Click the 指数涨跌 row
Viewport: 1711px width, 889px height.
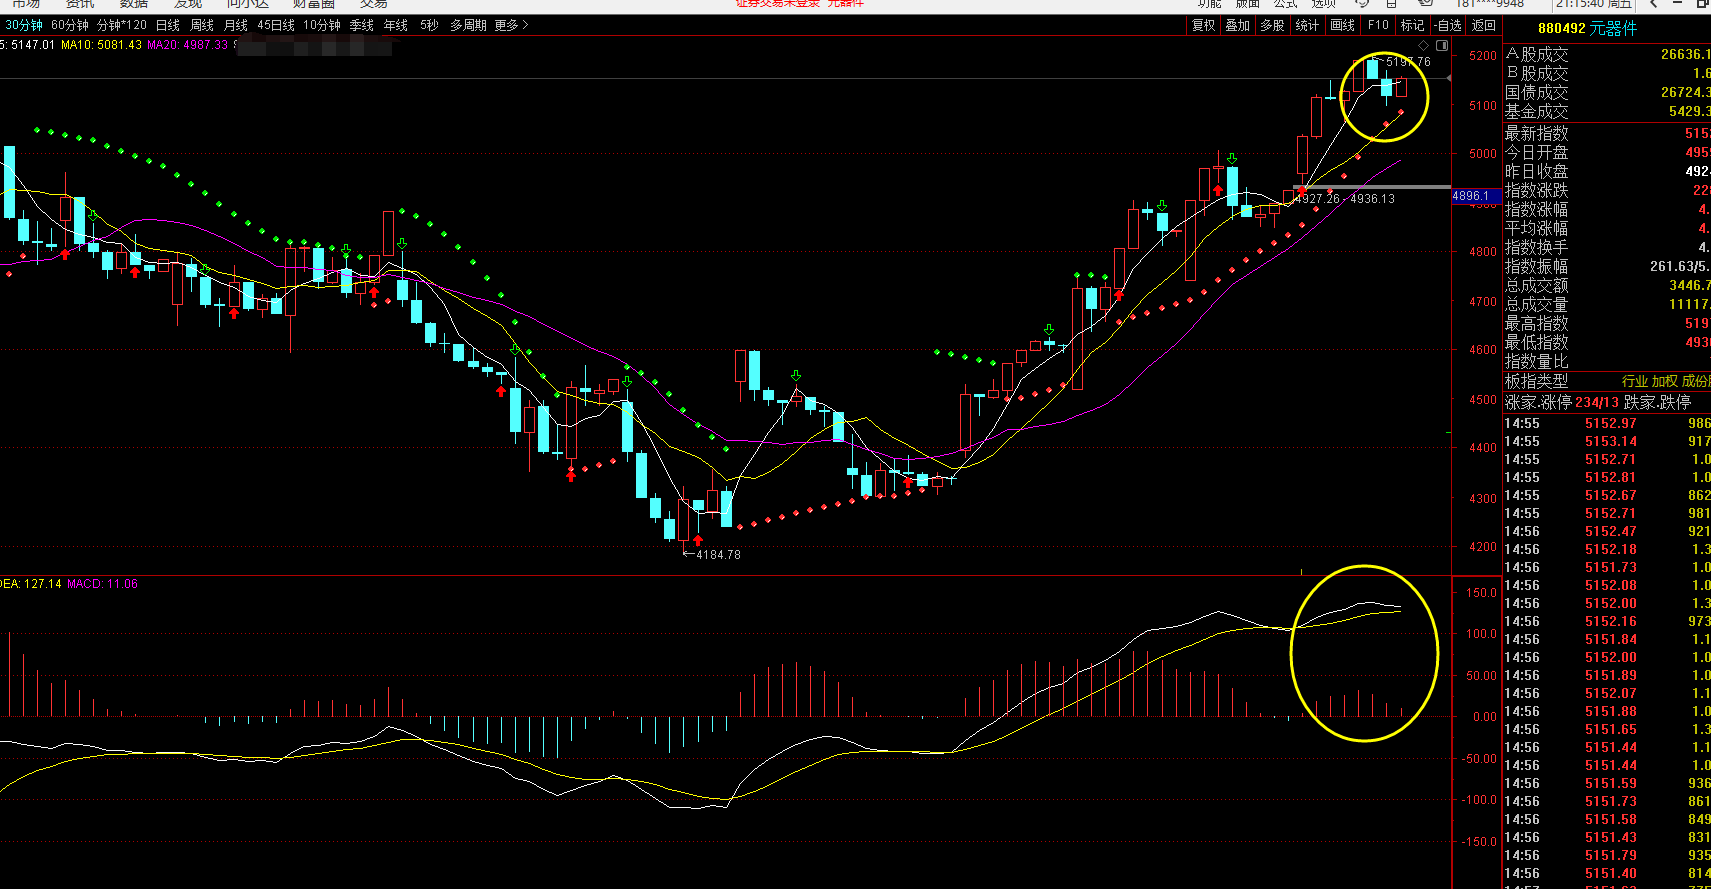(x=1606, y=190)
